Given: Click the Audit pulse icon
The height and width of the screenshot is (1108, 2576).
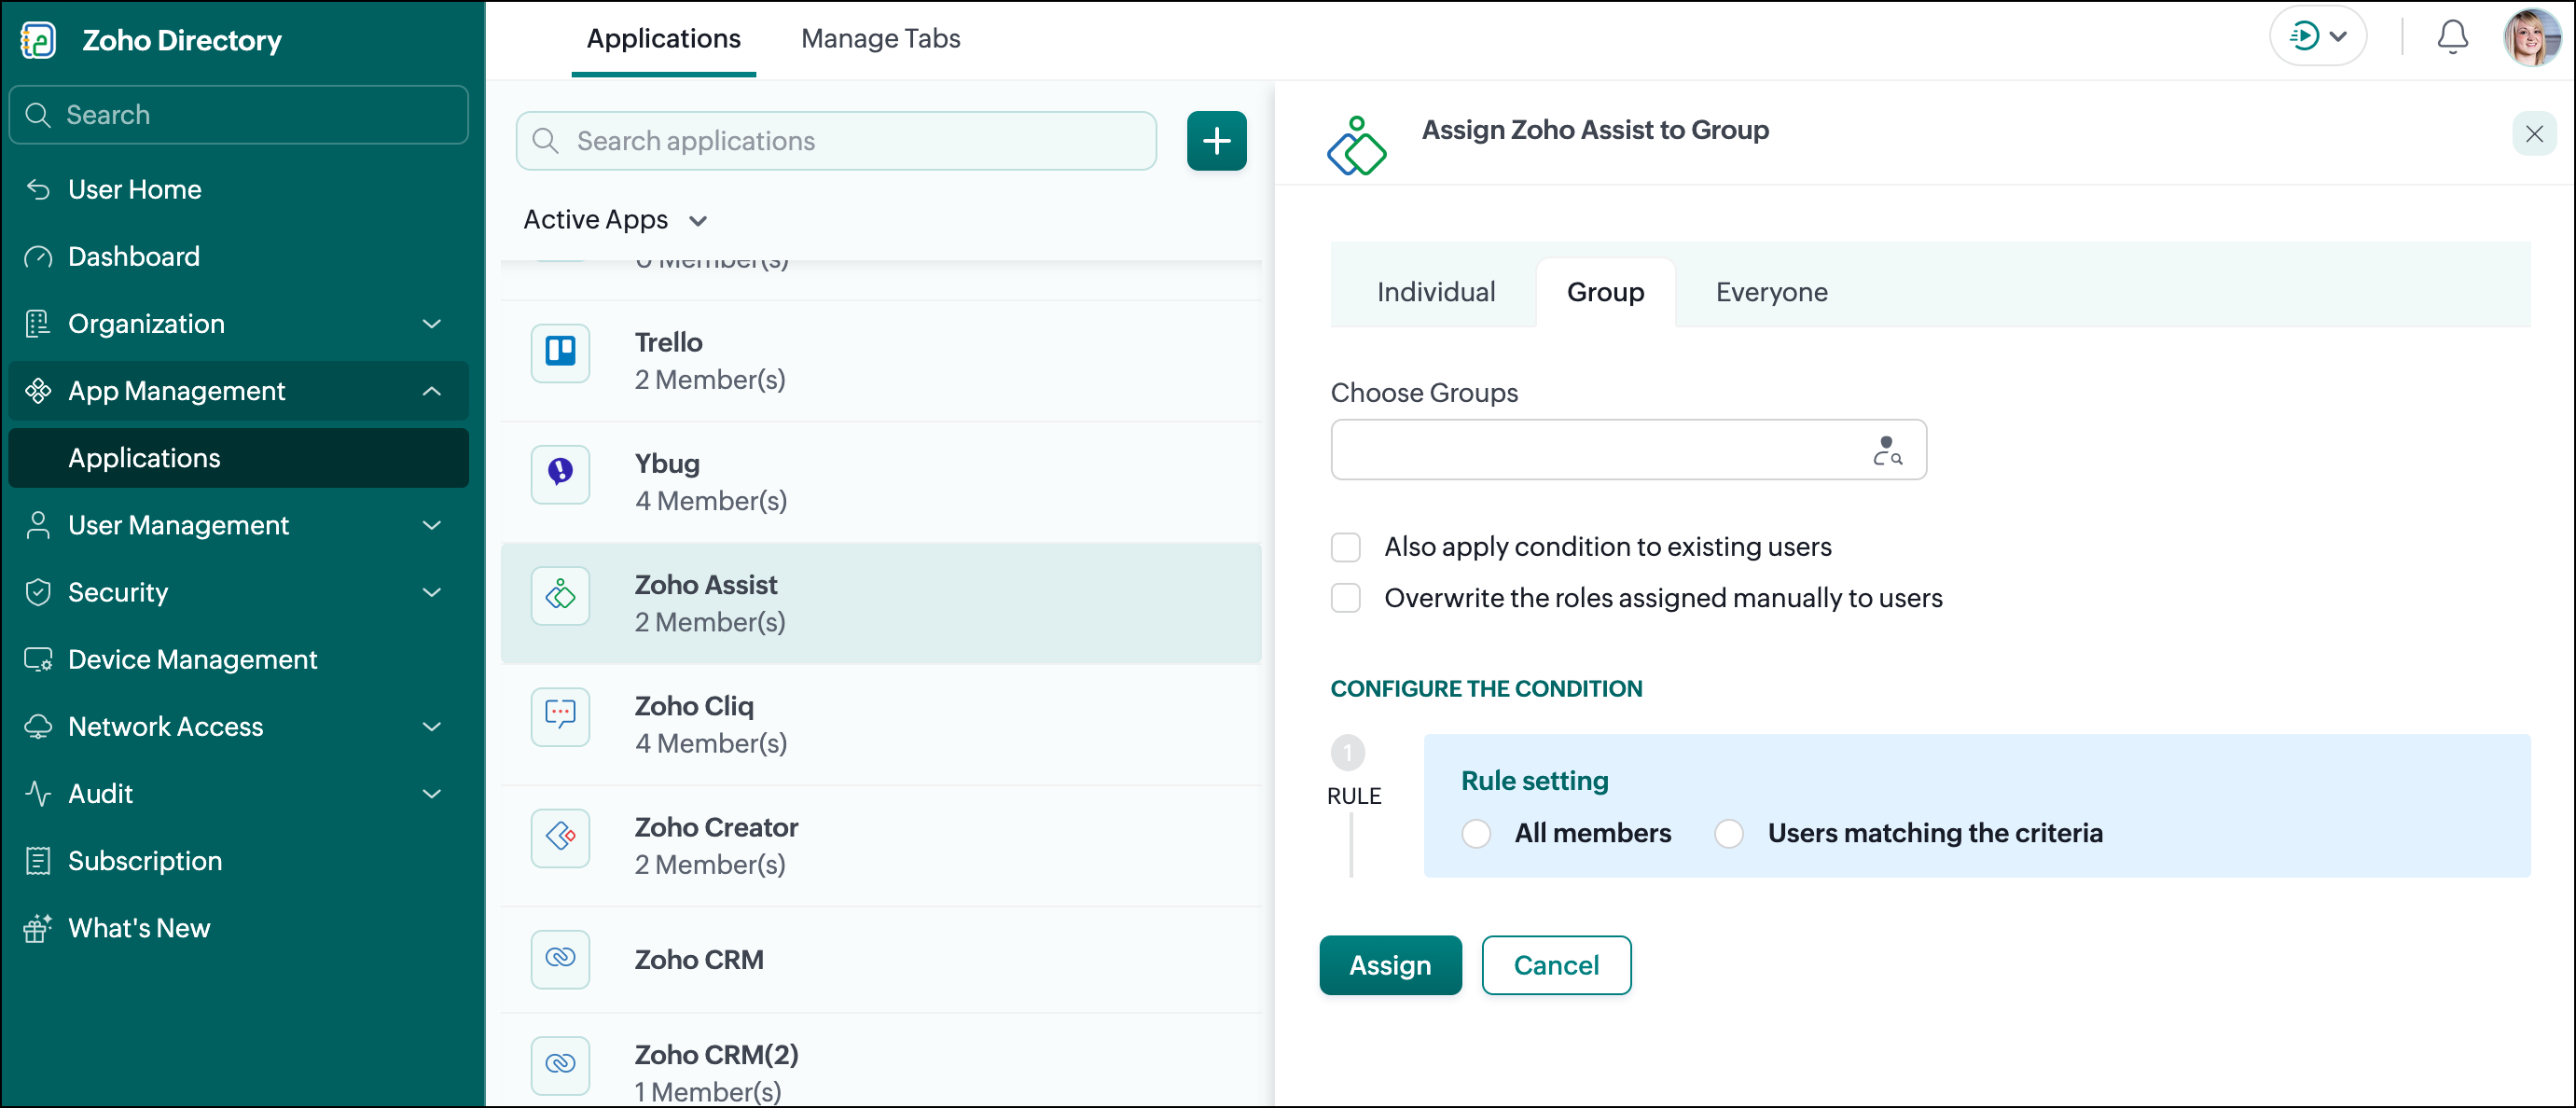Looking at the screenshot, I should pos(38,794).
